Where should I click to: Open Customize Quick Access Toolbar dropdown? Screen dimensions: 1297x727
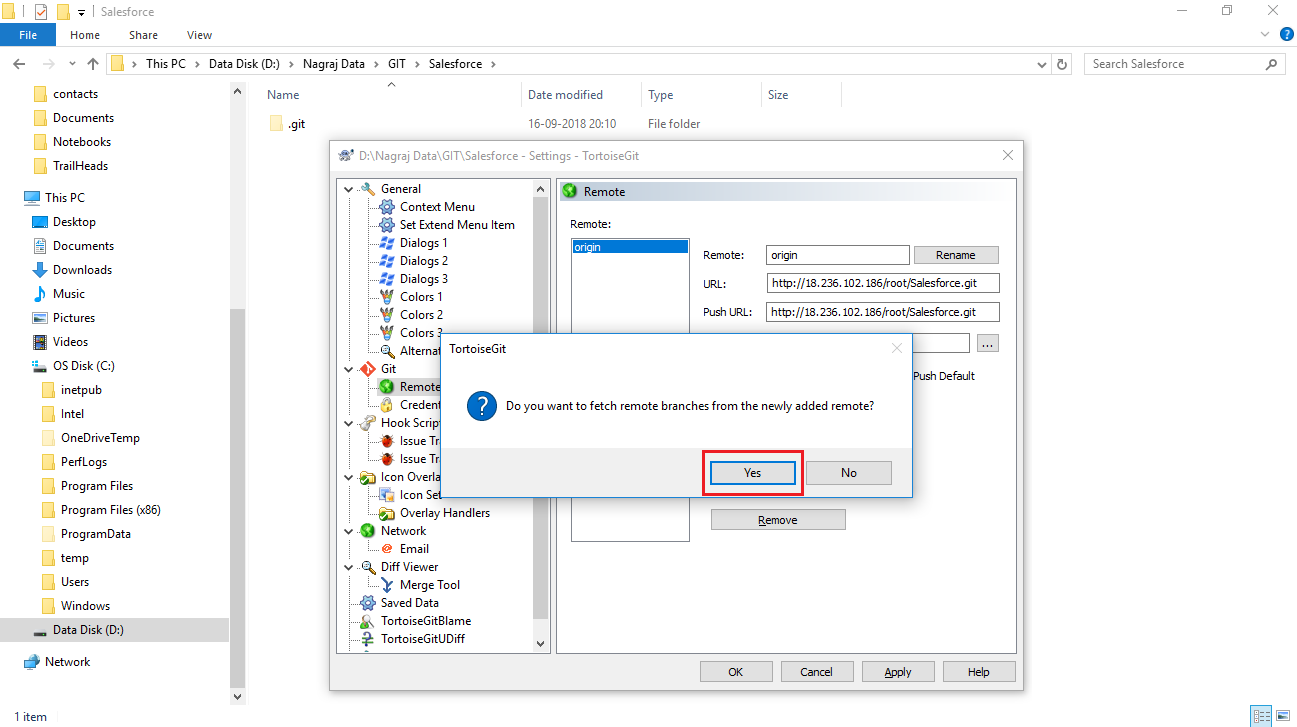click(81, 12)
